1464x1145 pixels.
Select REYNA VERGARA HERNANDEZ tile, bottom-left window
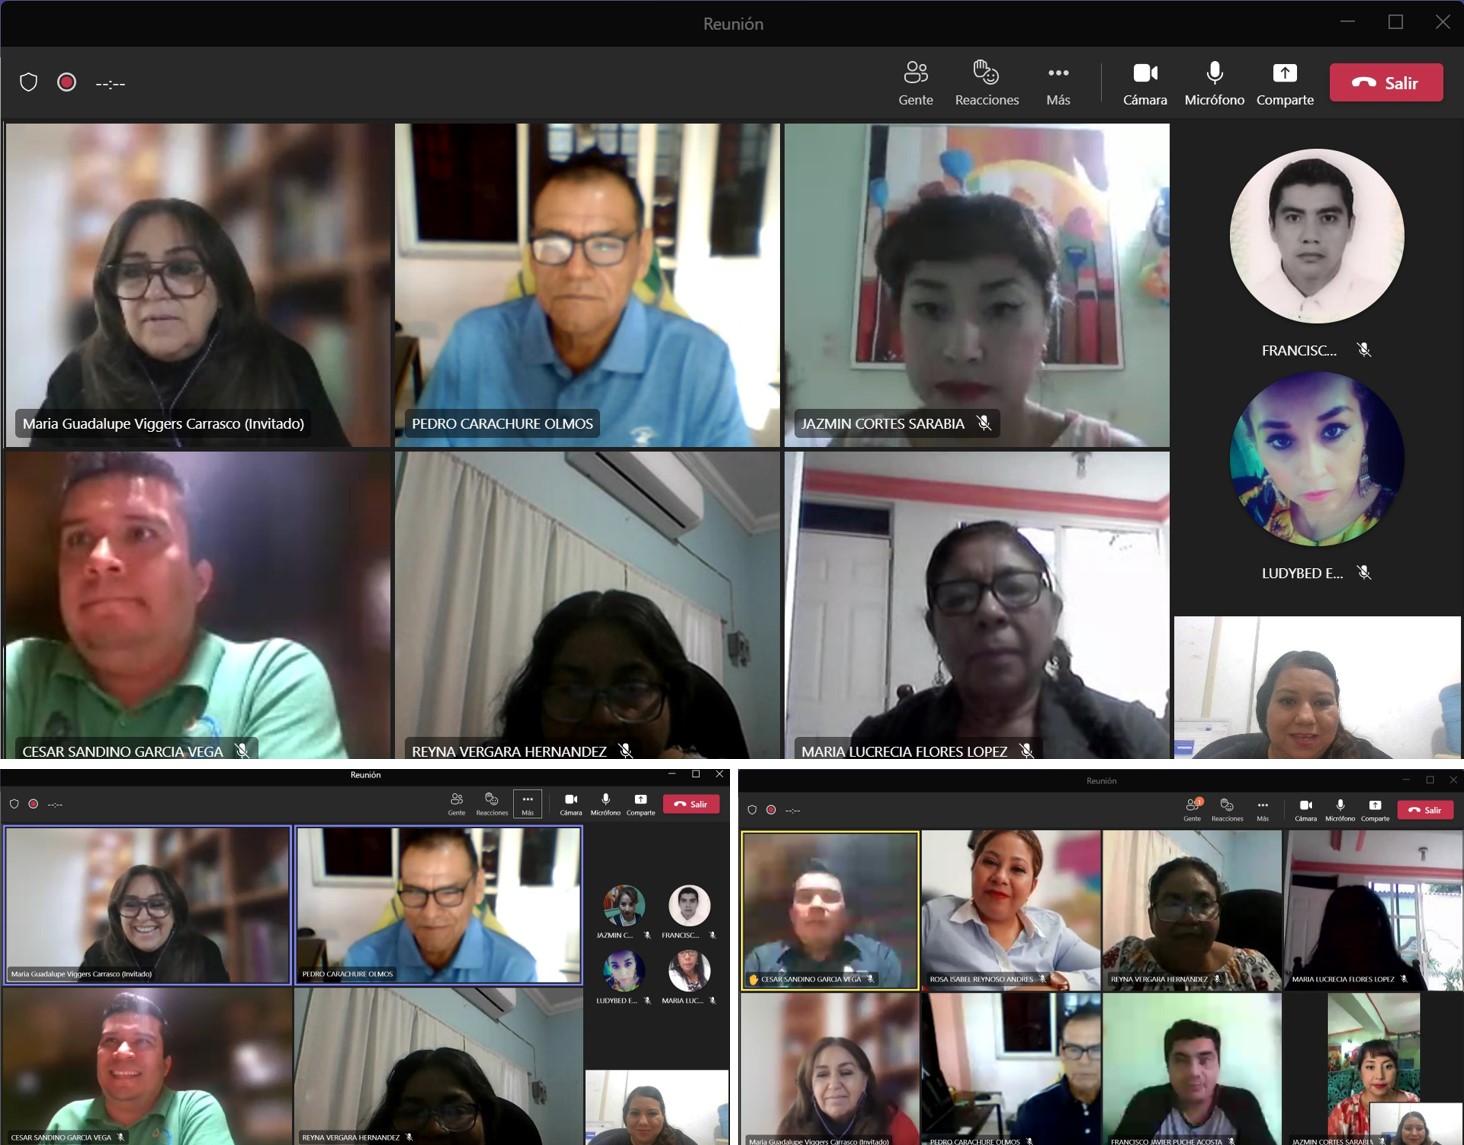[439, 1066]
